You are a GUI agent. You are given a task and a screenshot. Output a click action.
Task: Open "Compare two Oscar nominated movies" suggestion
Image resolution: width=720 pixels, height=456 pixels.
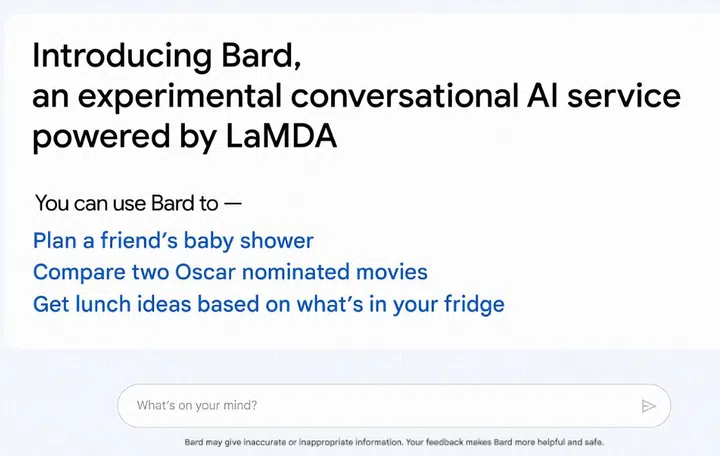(x=230, y=272)
